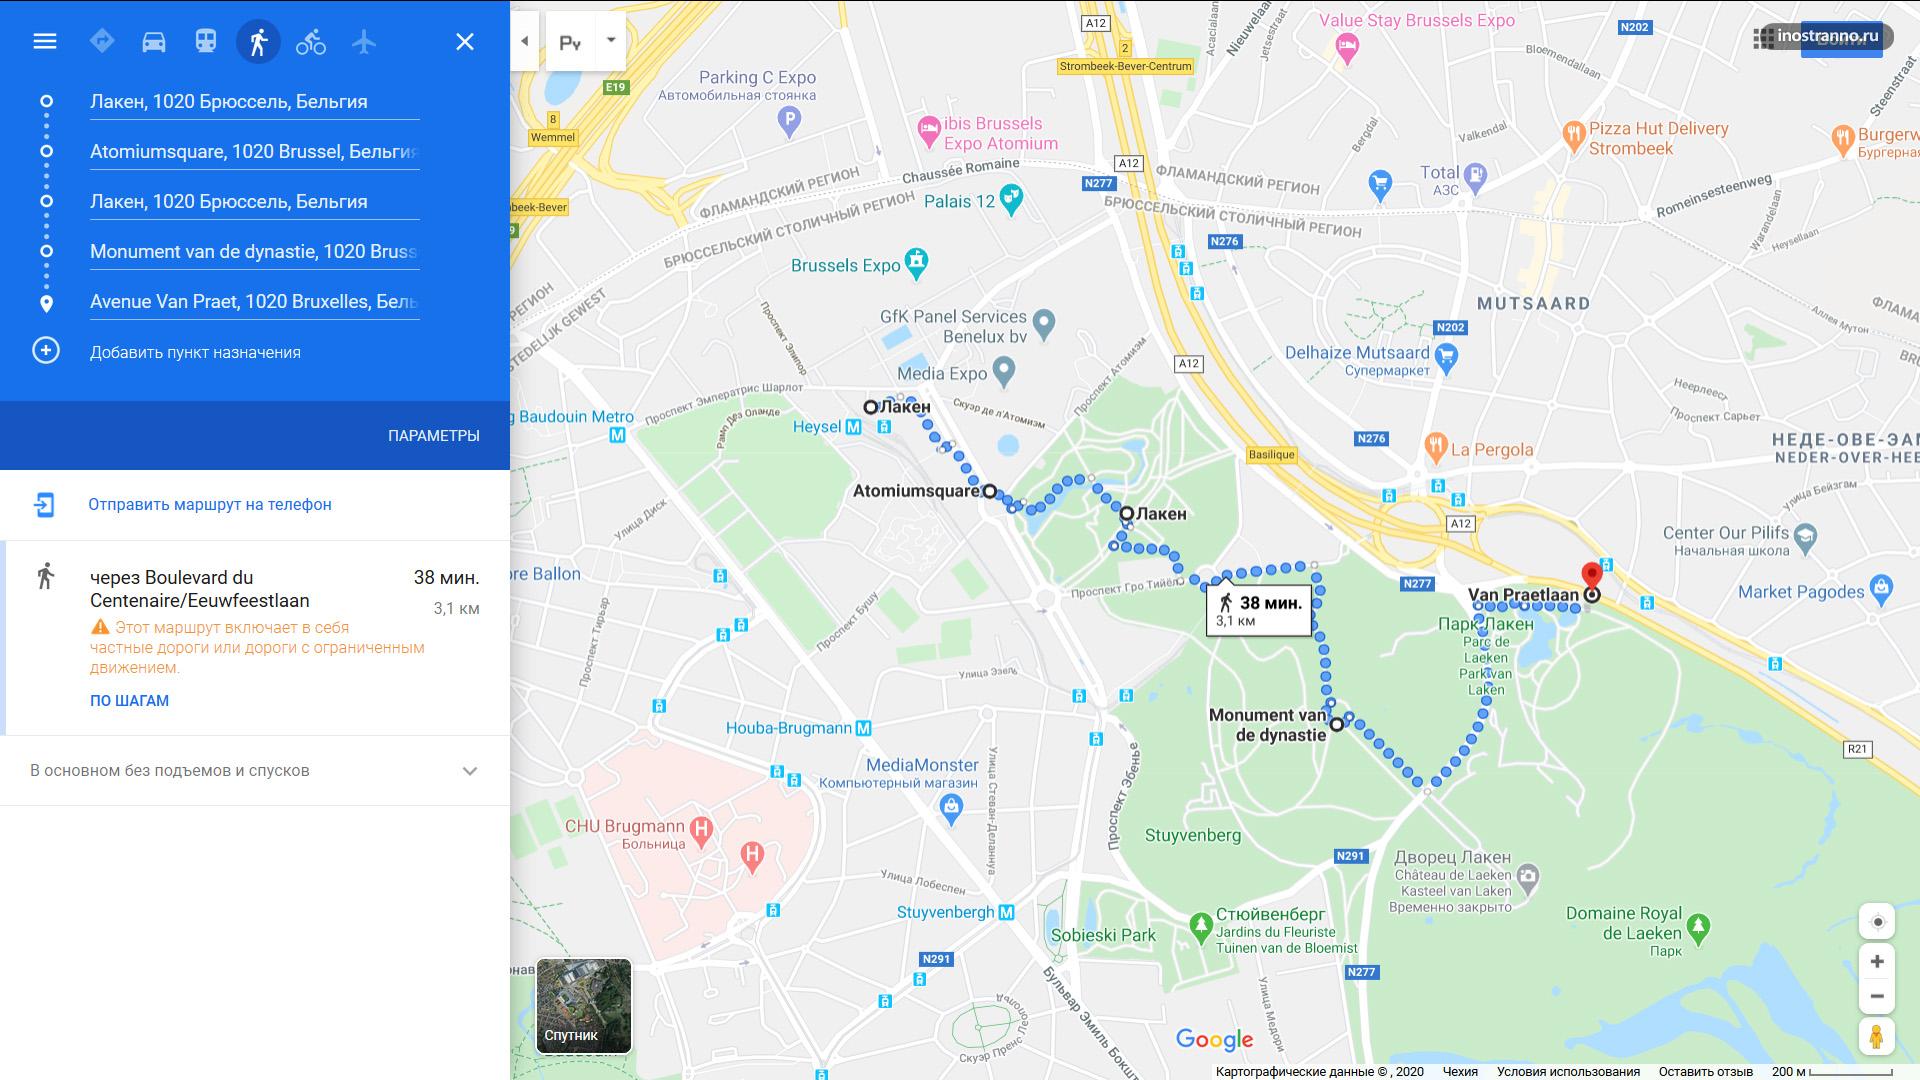Image resolution: width=1920 pixels, height=1080 pixels.
Task: Open Street View pegman
Action: (1877, 1036)
